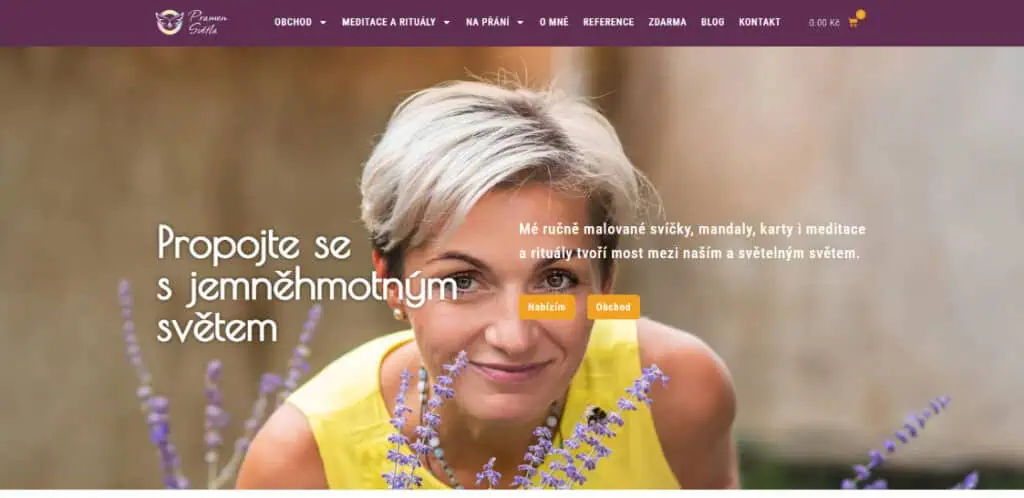
Task: Click the Pramen Světla owl logo
Action: (191, 22)
